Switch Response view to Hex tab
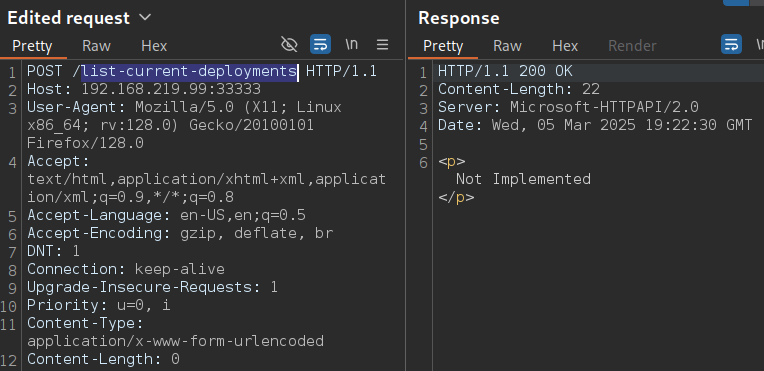This screenshot has width=764, height=371. point(565,46)
